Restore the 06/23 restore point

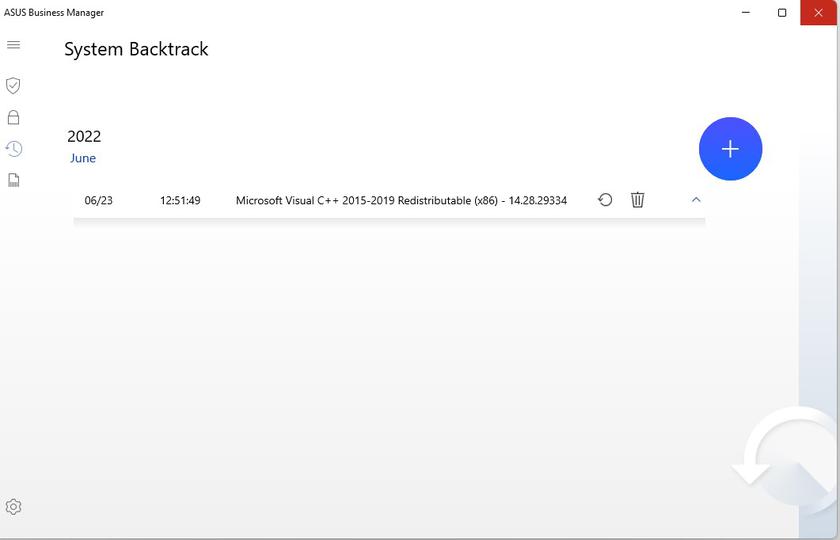[x=605, y=200]
